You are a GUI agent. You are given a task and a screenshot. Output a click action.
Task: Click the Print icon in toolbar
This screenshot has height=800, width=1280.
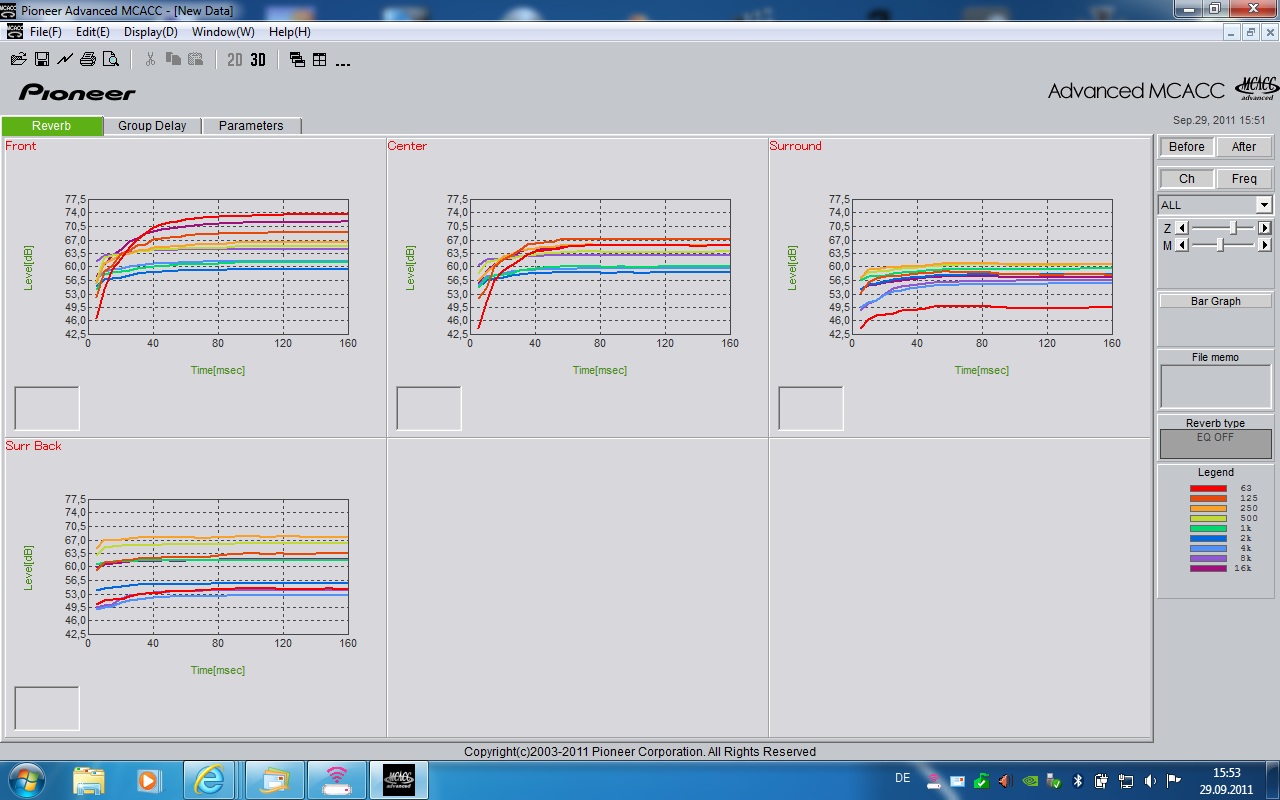[88, 60]
